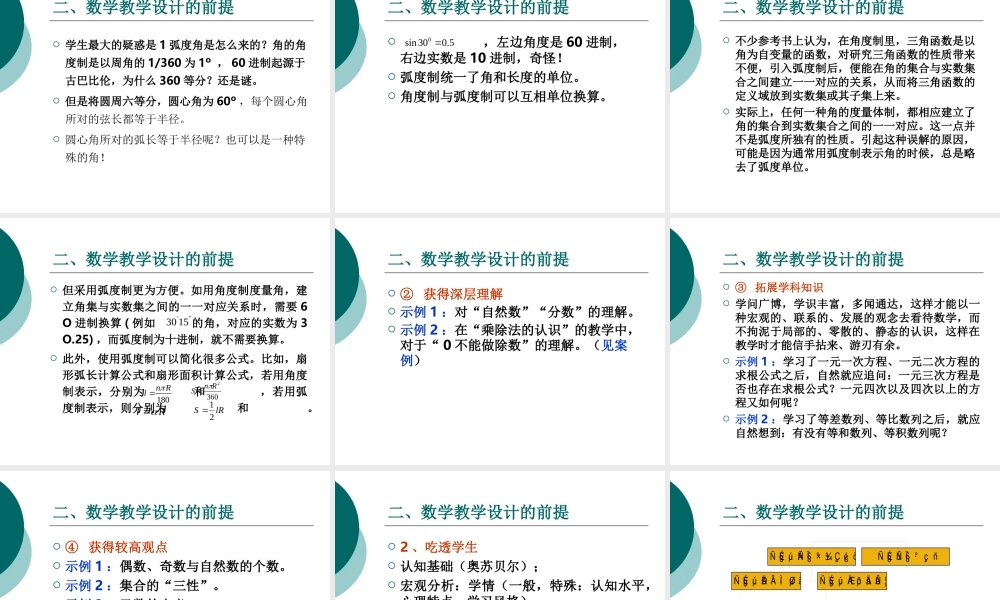
Task: Click the bottom-row first yellow diagram box
Action: [766, 581]
